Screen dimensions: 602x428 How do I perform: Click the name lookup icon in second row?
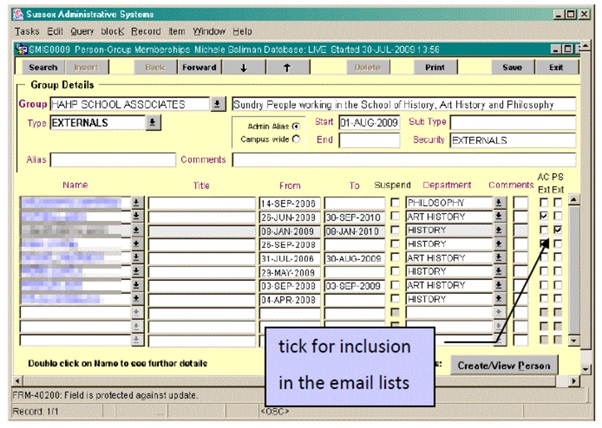[138, 216]
